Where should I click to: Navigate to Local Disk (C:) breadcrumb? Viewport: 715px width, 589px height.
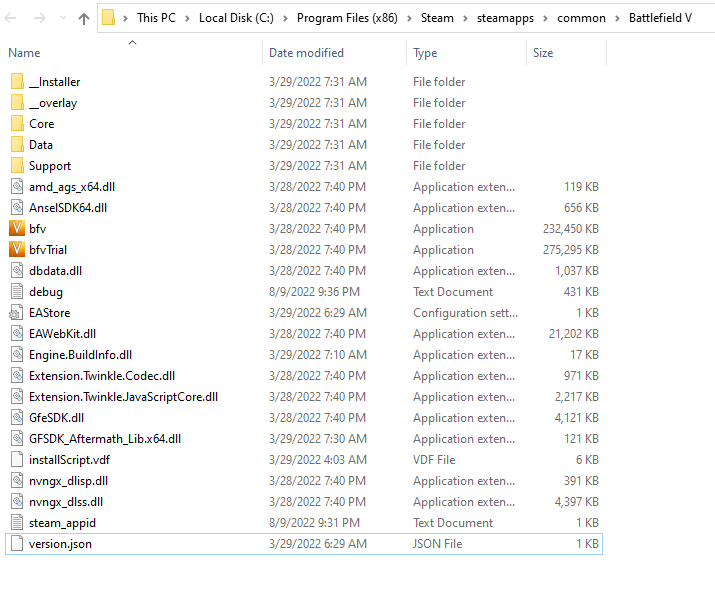point(236,18)
